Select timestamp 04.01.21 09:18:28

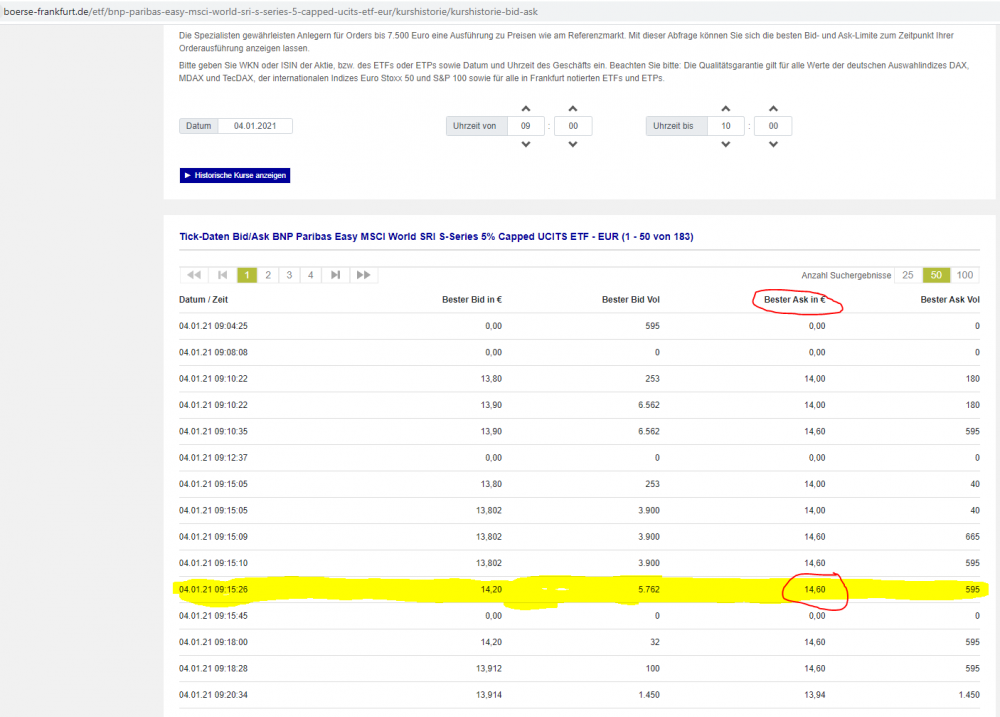coord(213,669)
